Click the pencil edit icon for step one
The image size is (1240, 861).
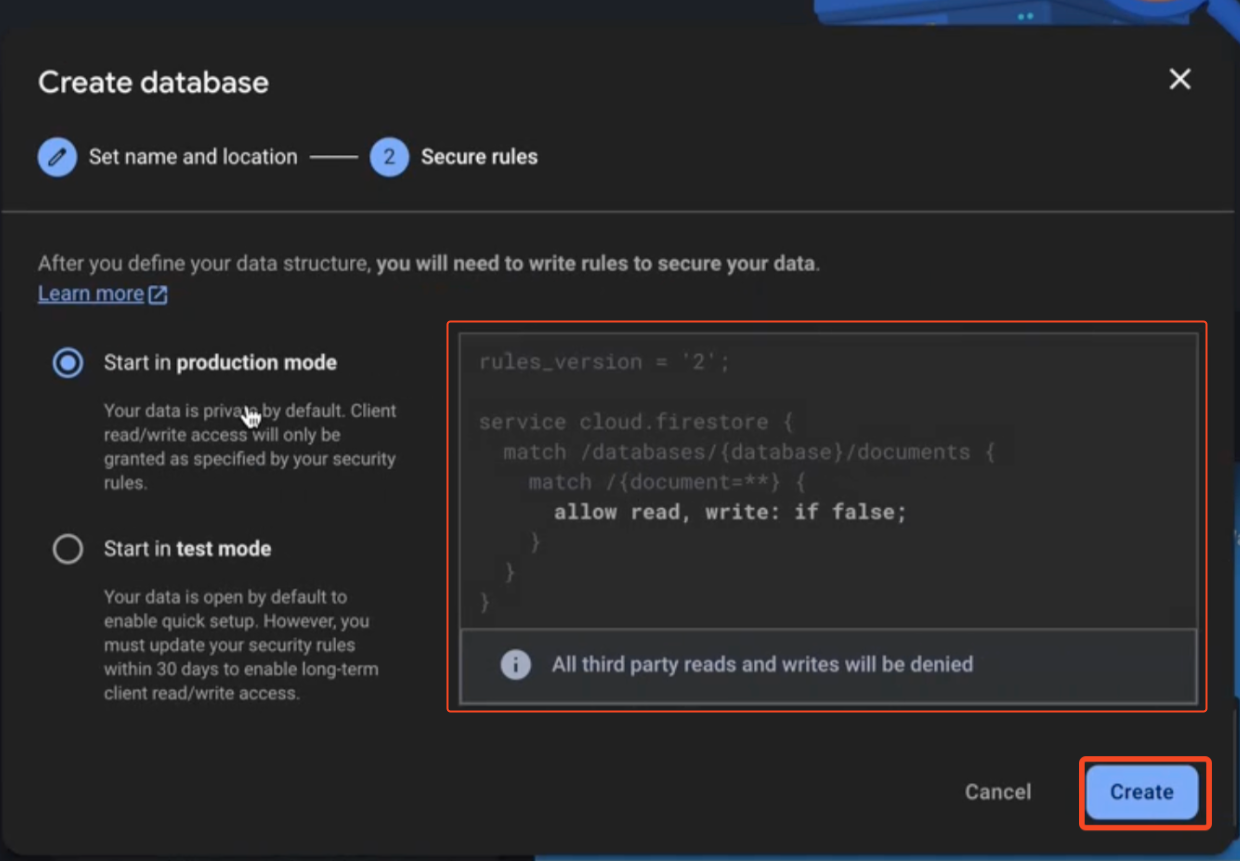[58, 157]
